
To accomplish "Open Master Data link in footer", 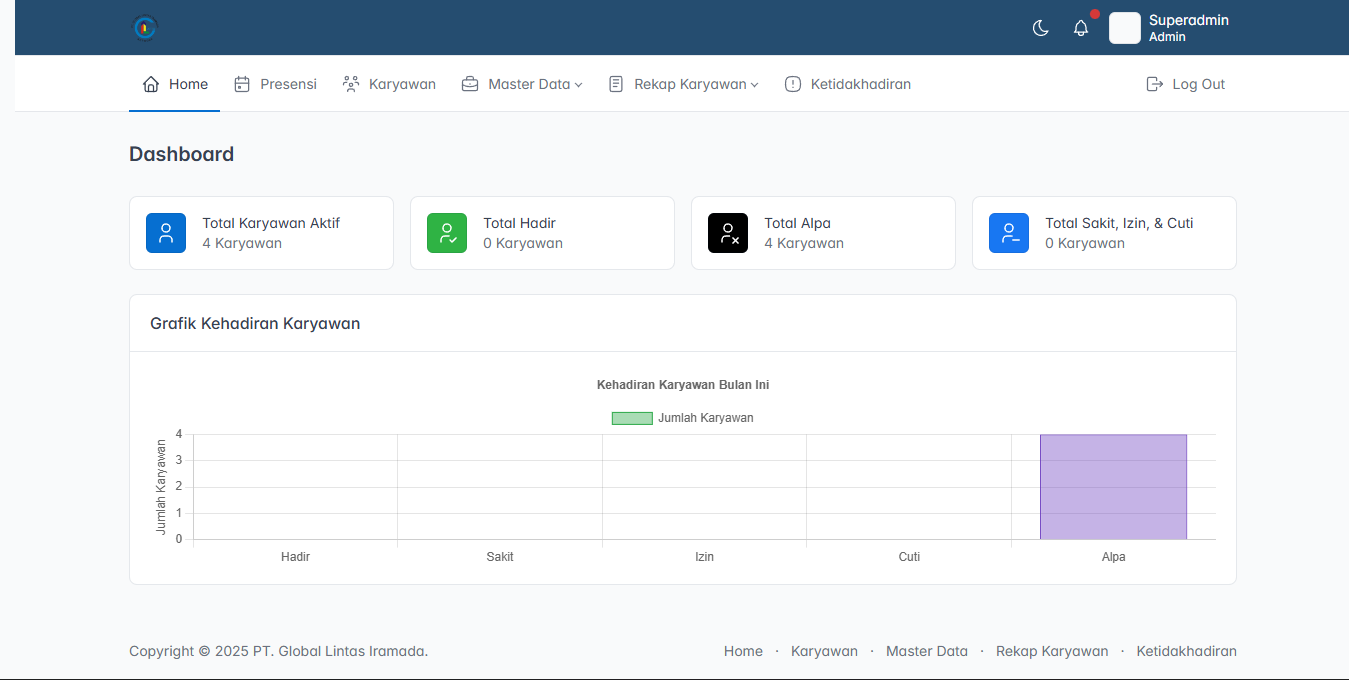I will (927, 651).
